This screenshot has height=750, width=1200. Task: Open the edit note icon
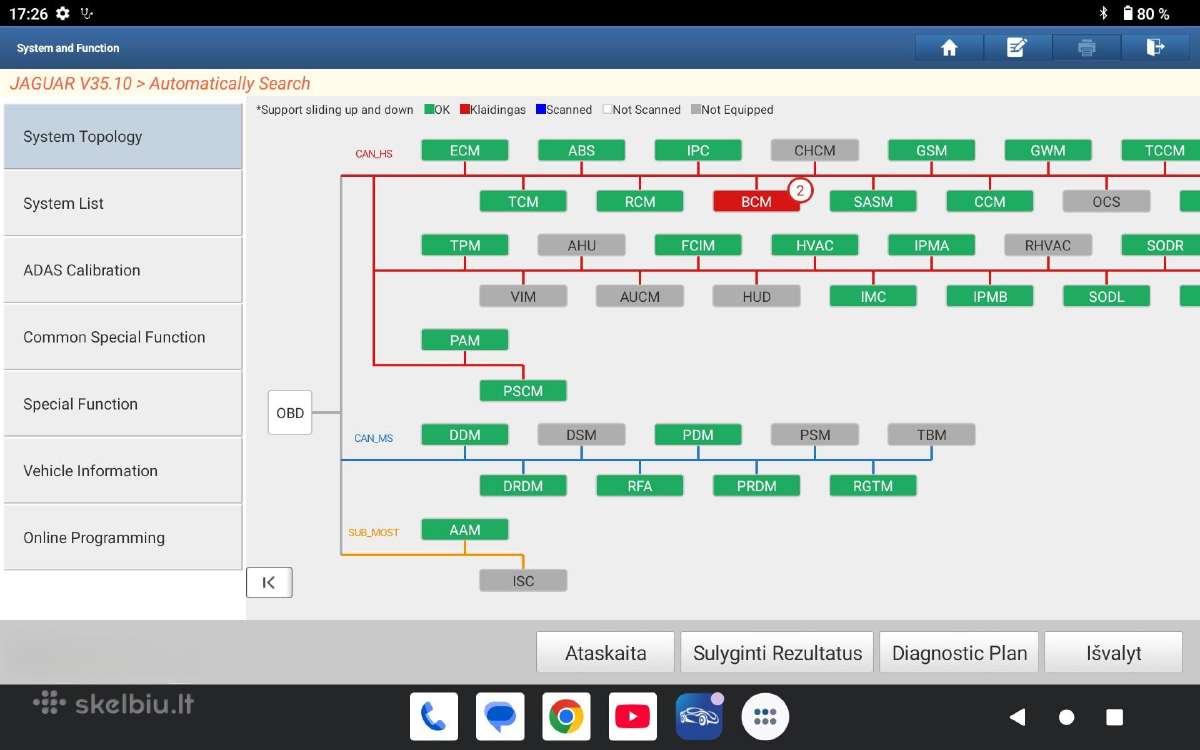pyautogui.click(x=1017, y=48)
